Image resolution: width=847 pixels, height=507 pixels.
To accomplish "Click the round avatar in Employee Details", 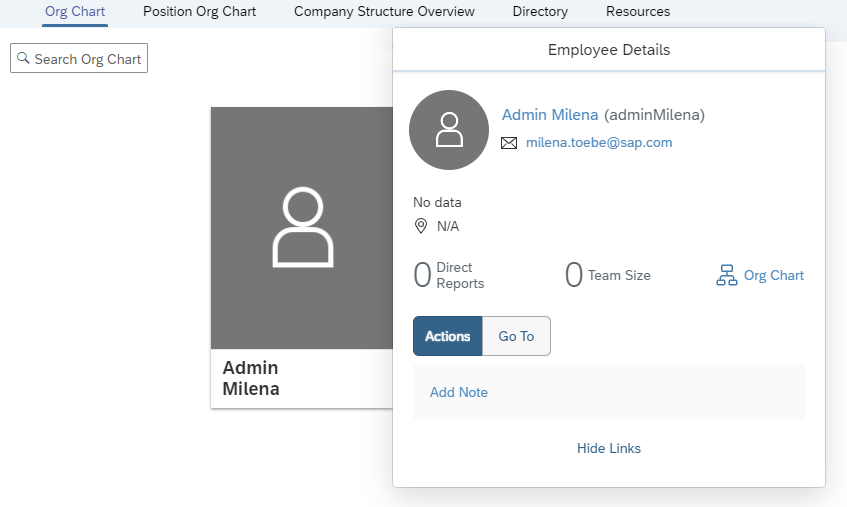I will [x=449, y=130].
